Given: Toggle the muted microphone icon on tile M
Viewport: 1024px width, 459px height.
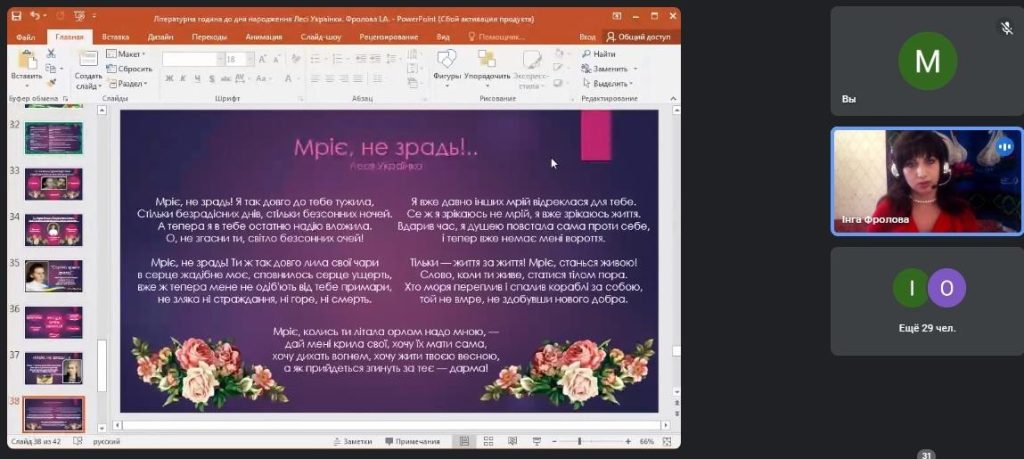Looking at the screenshot, I should click(x=1007, y=28).
